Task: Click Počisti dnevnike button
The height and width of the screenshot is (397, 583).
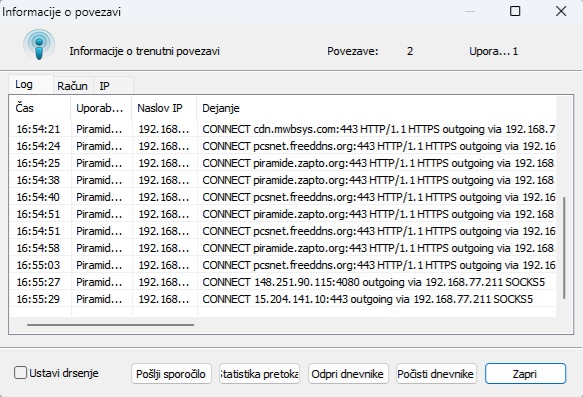Action: point(436,374)
